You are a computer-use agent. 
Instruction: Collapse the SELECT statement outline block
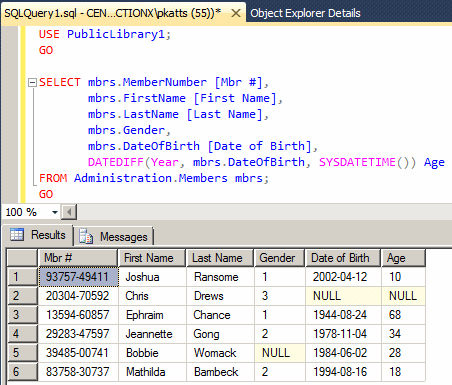tap(32, 82)
